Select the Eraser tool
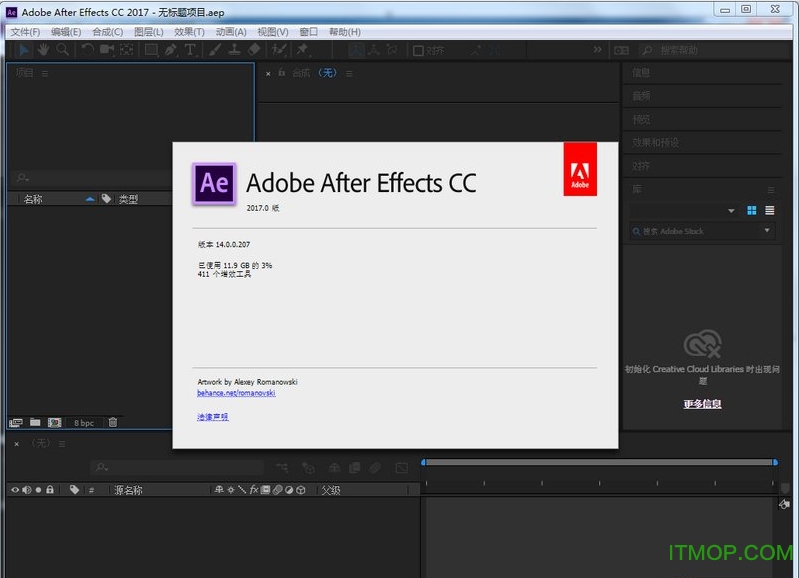Viewport: 799px width, 578px height. 254,50
